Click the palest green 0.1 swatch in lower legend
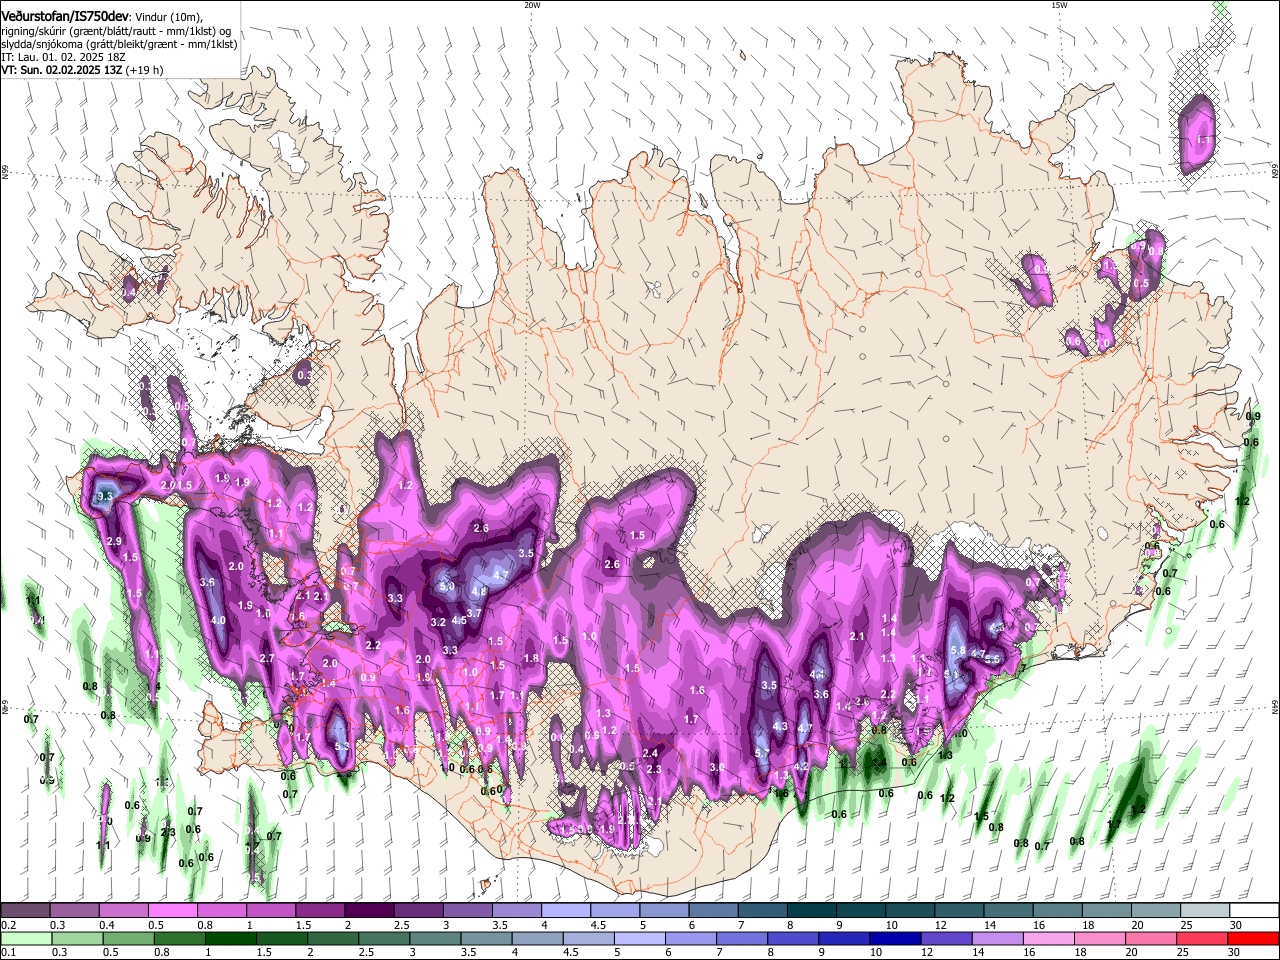Viewport: 1280px width, 960px height. pyautogui.click(x=25, y=938)
